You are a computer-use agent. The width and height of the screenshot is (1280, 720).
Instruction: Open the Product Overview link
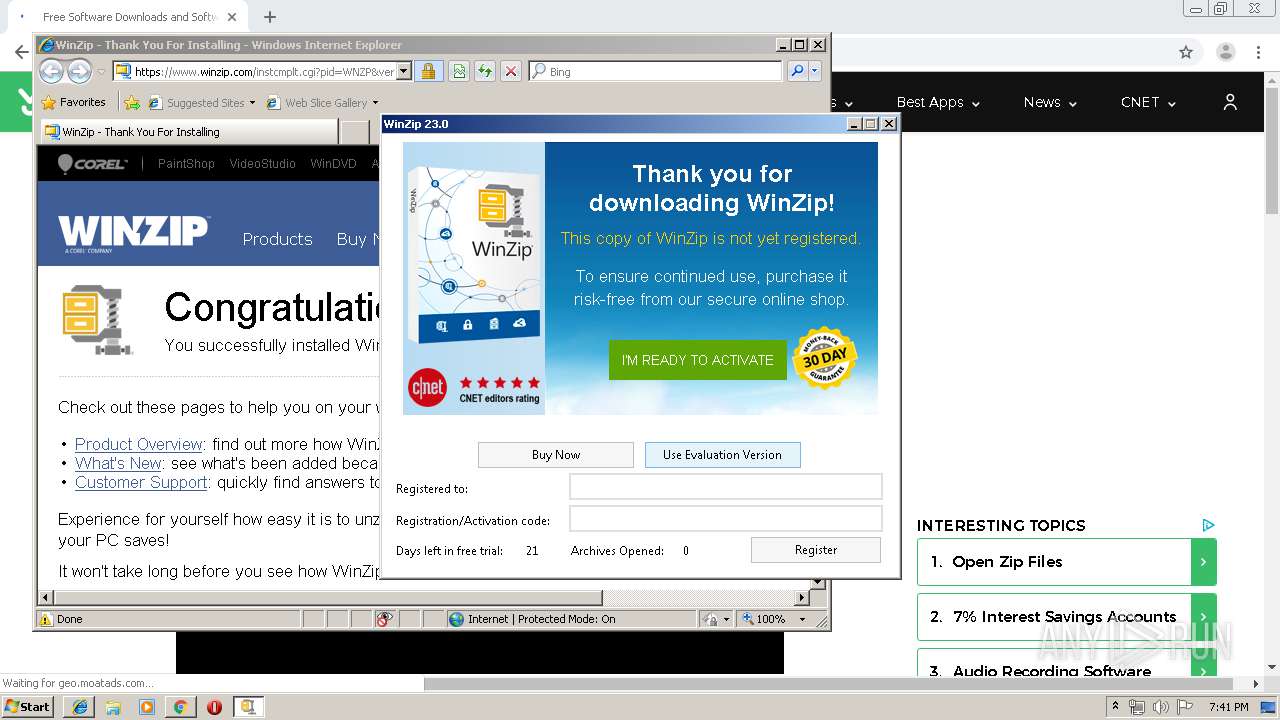139,444
